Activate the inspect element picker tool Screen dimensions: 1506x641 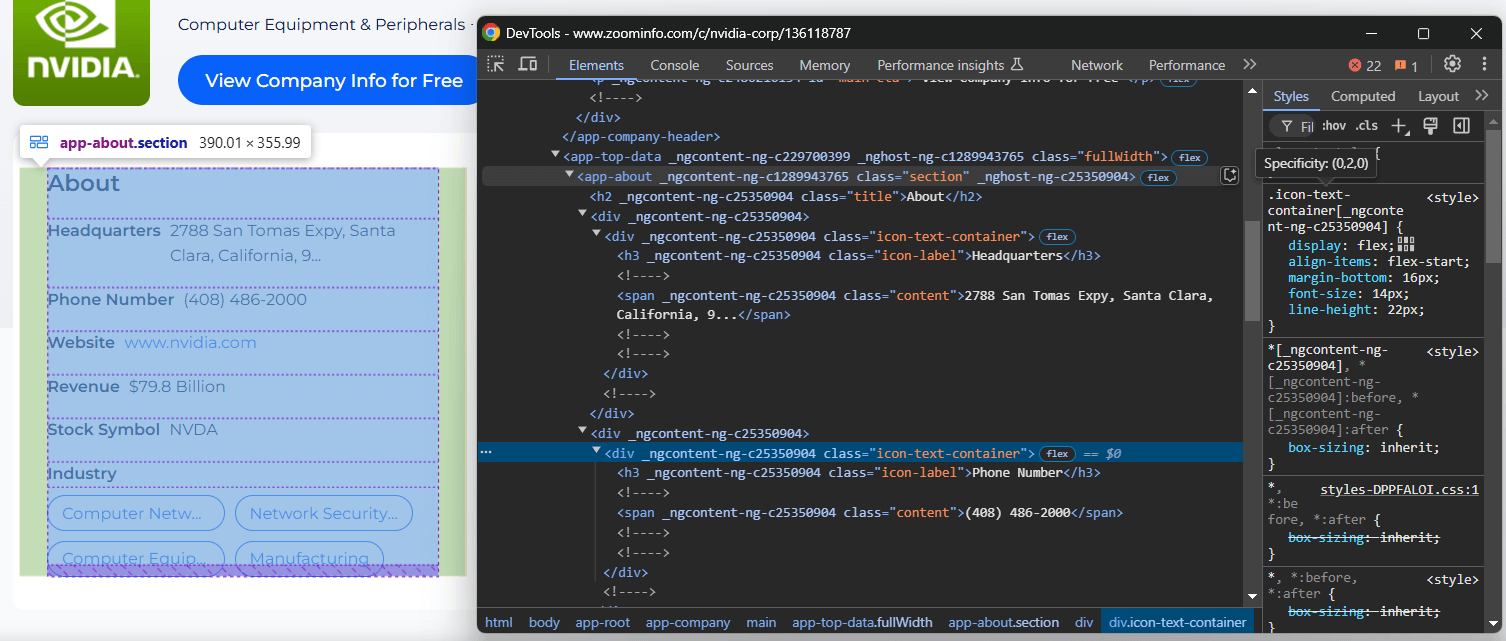pos(496,65)
